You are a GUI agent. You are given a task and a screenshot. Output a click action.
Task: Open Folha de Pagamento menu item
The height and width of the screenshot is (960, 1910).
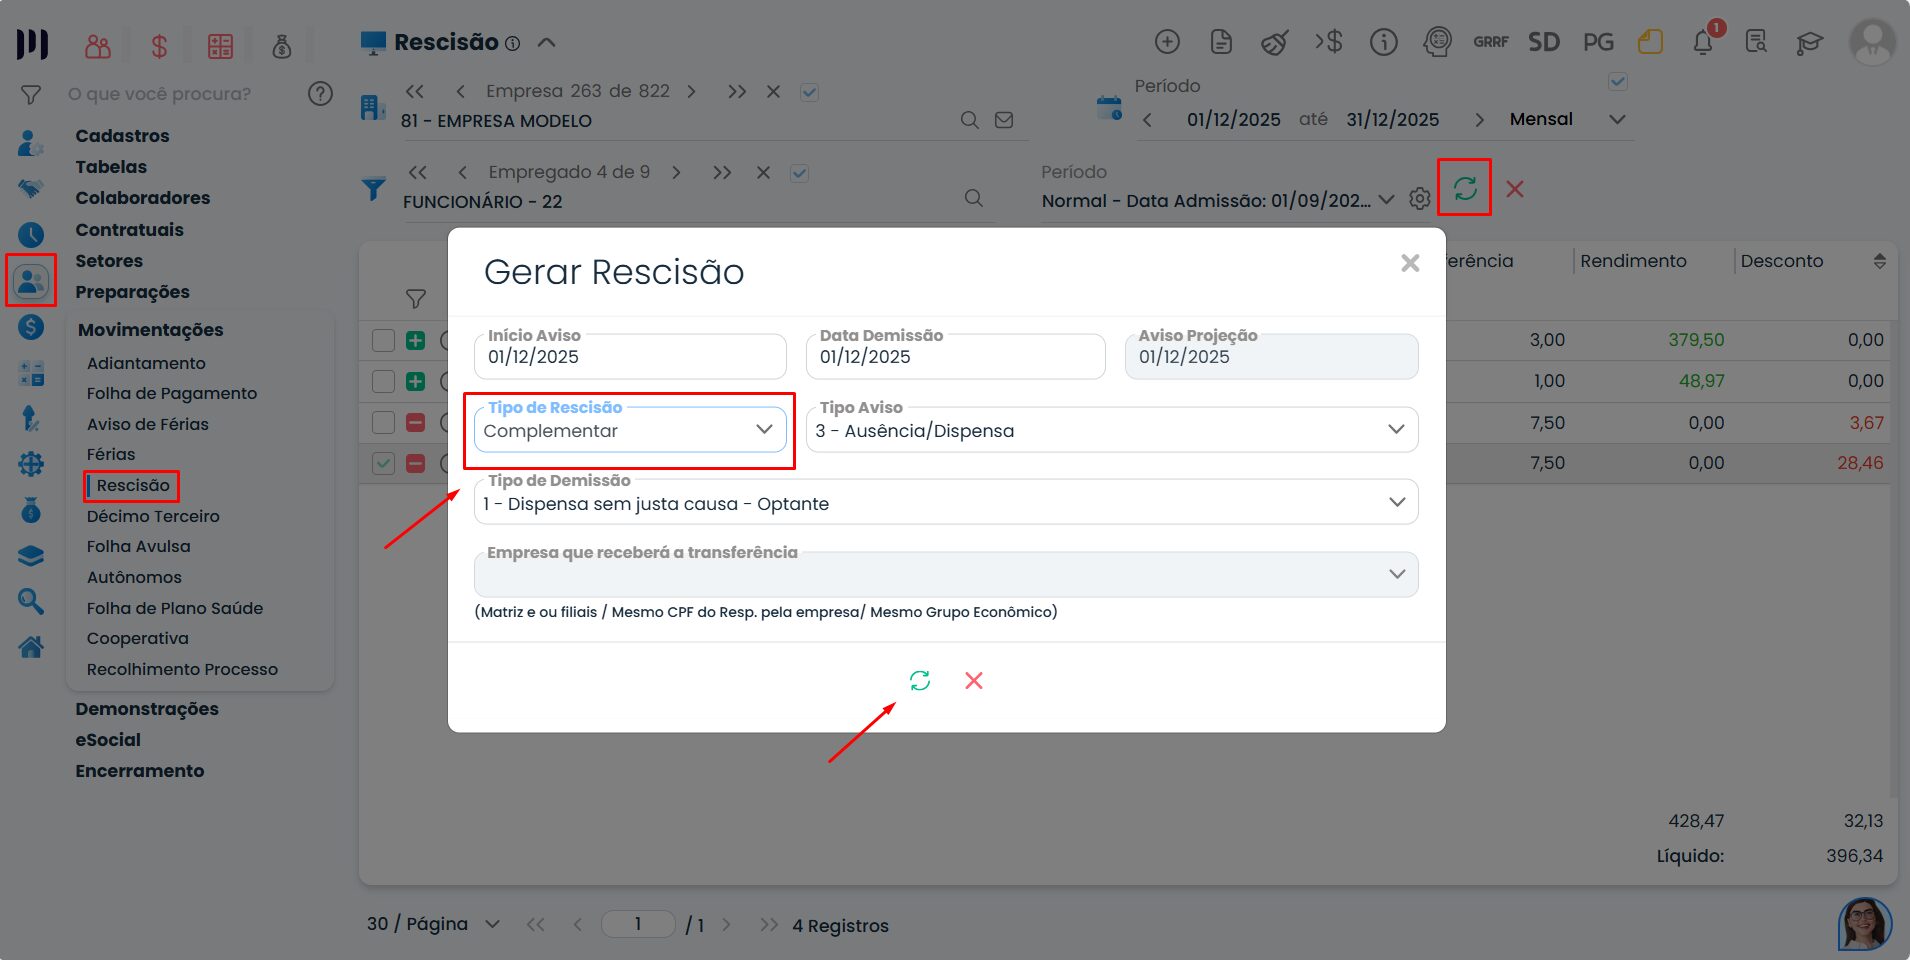[x=172, y=393]
